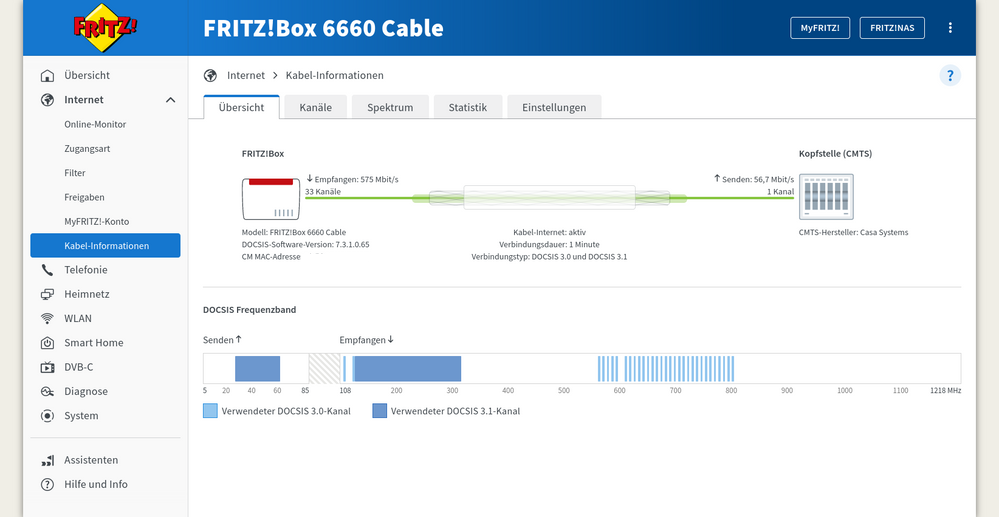Click the DOCSIS 3.1 channel legend swatch
This screenshot has height=517, width=999.
click(380, 411)
